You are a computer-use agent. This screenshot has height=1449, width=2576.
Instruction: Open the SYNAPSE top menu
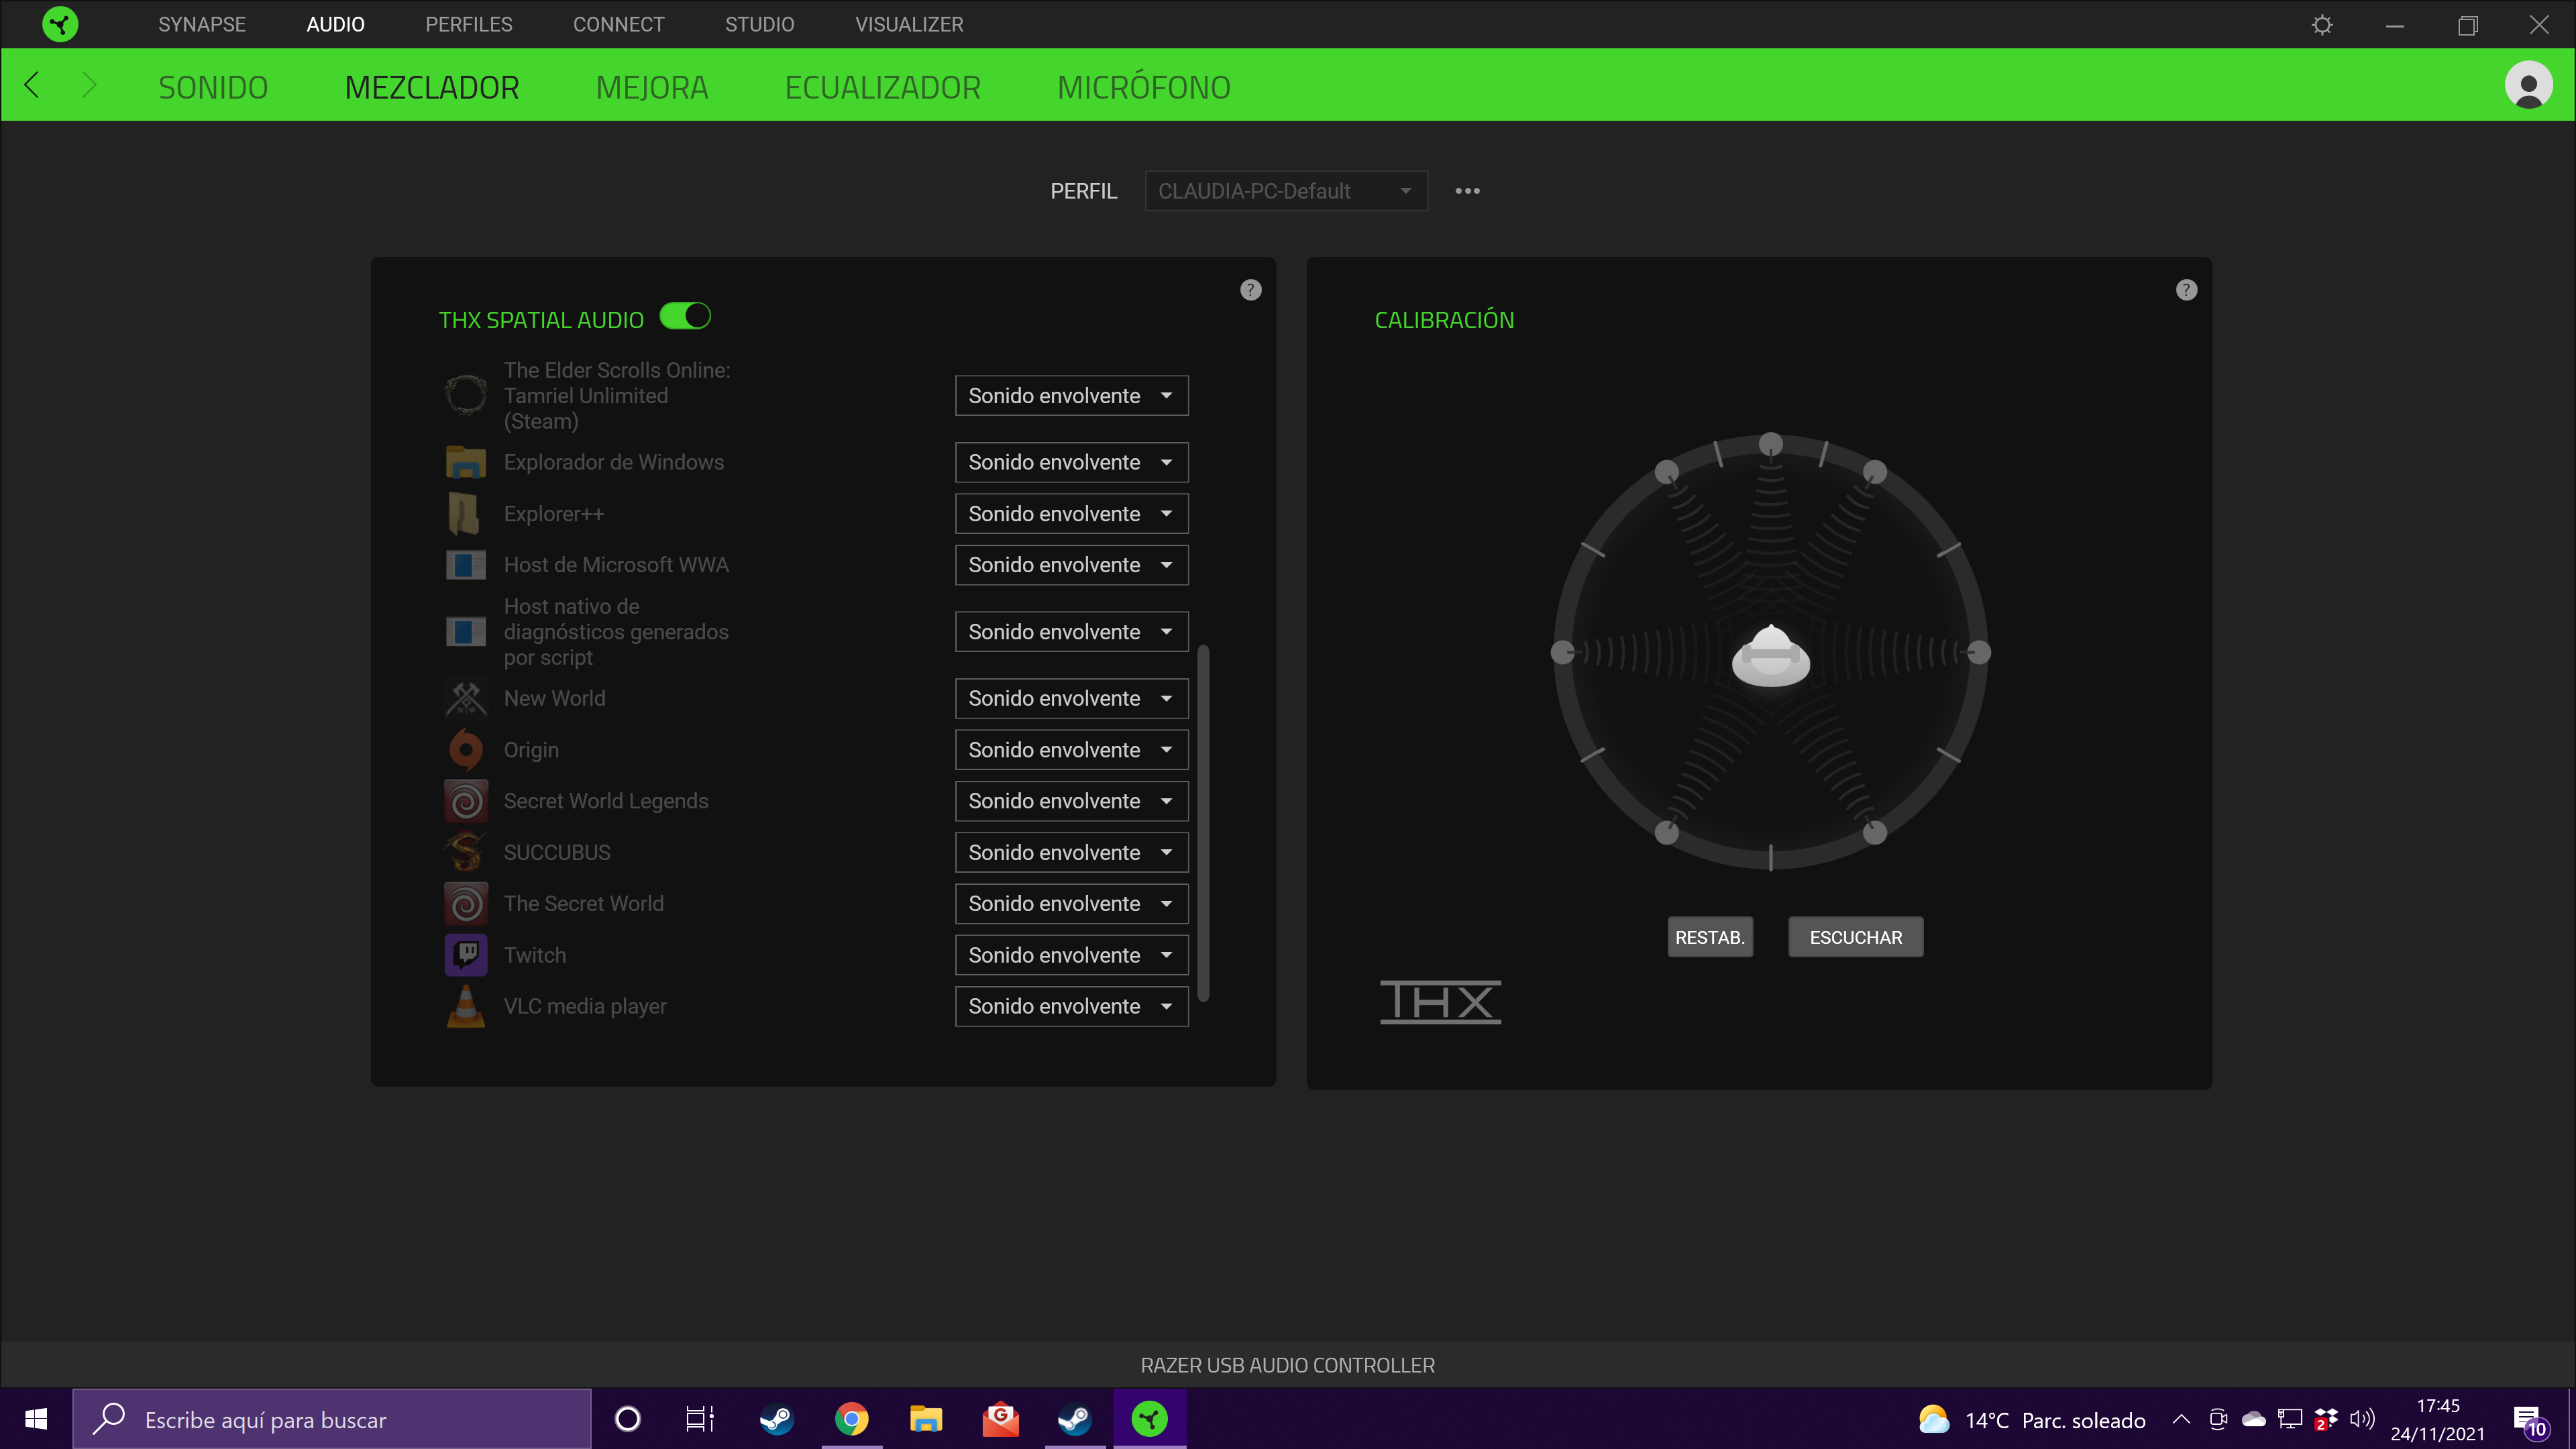click(202, 24)
